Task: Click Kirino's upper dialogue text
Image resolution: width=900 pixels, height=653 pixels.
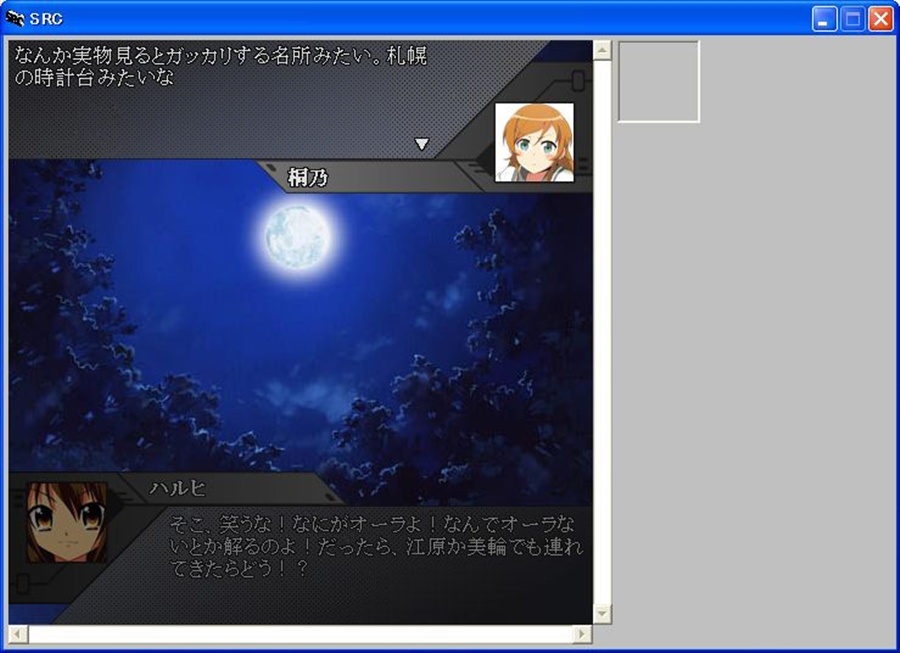Action: pyautogui.click(x=220, y=67)
